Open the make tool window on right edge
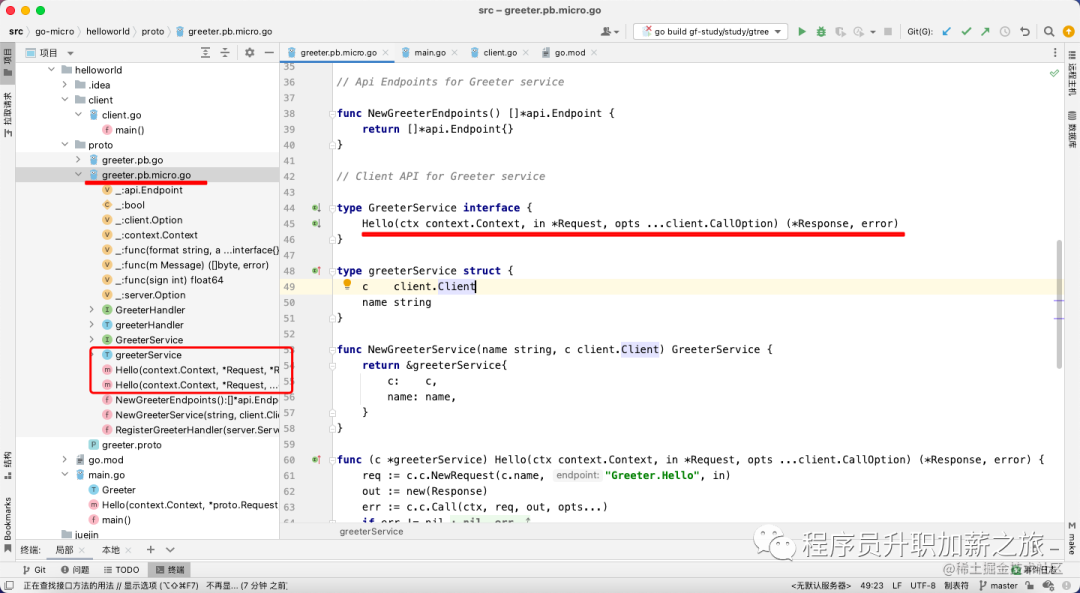This screenshot has width=1080, height=593. pyautogui.click(x=1072, y=539)
